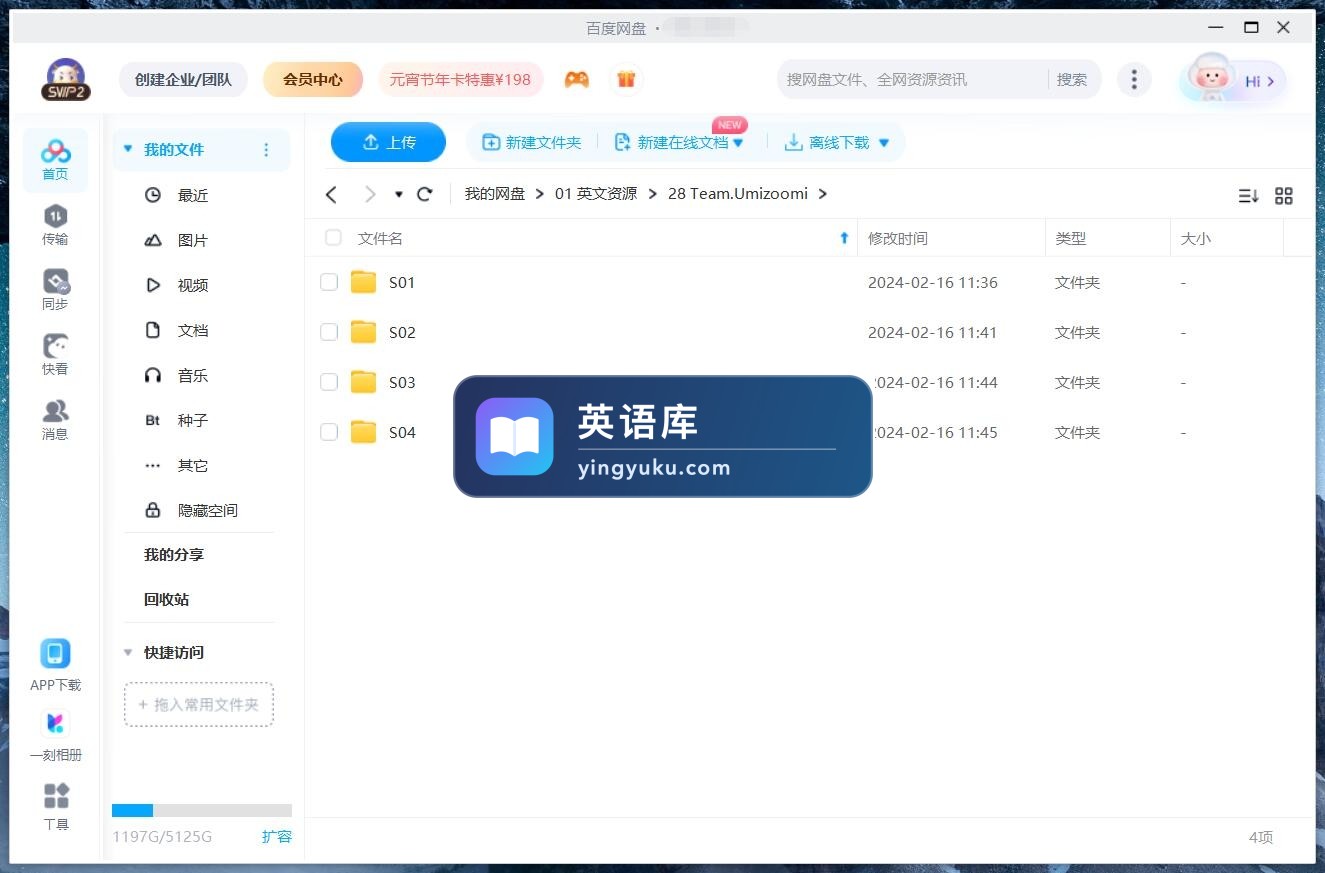This screenshot has height=873, width=1325.
Task: Open the 回收站 recycle bin
Action: [167, 599]
